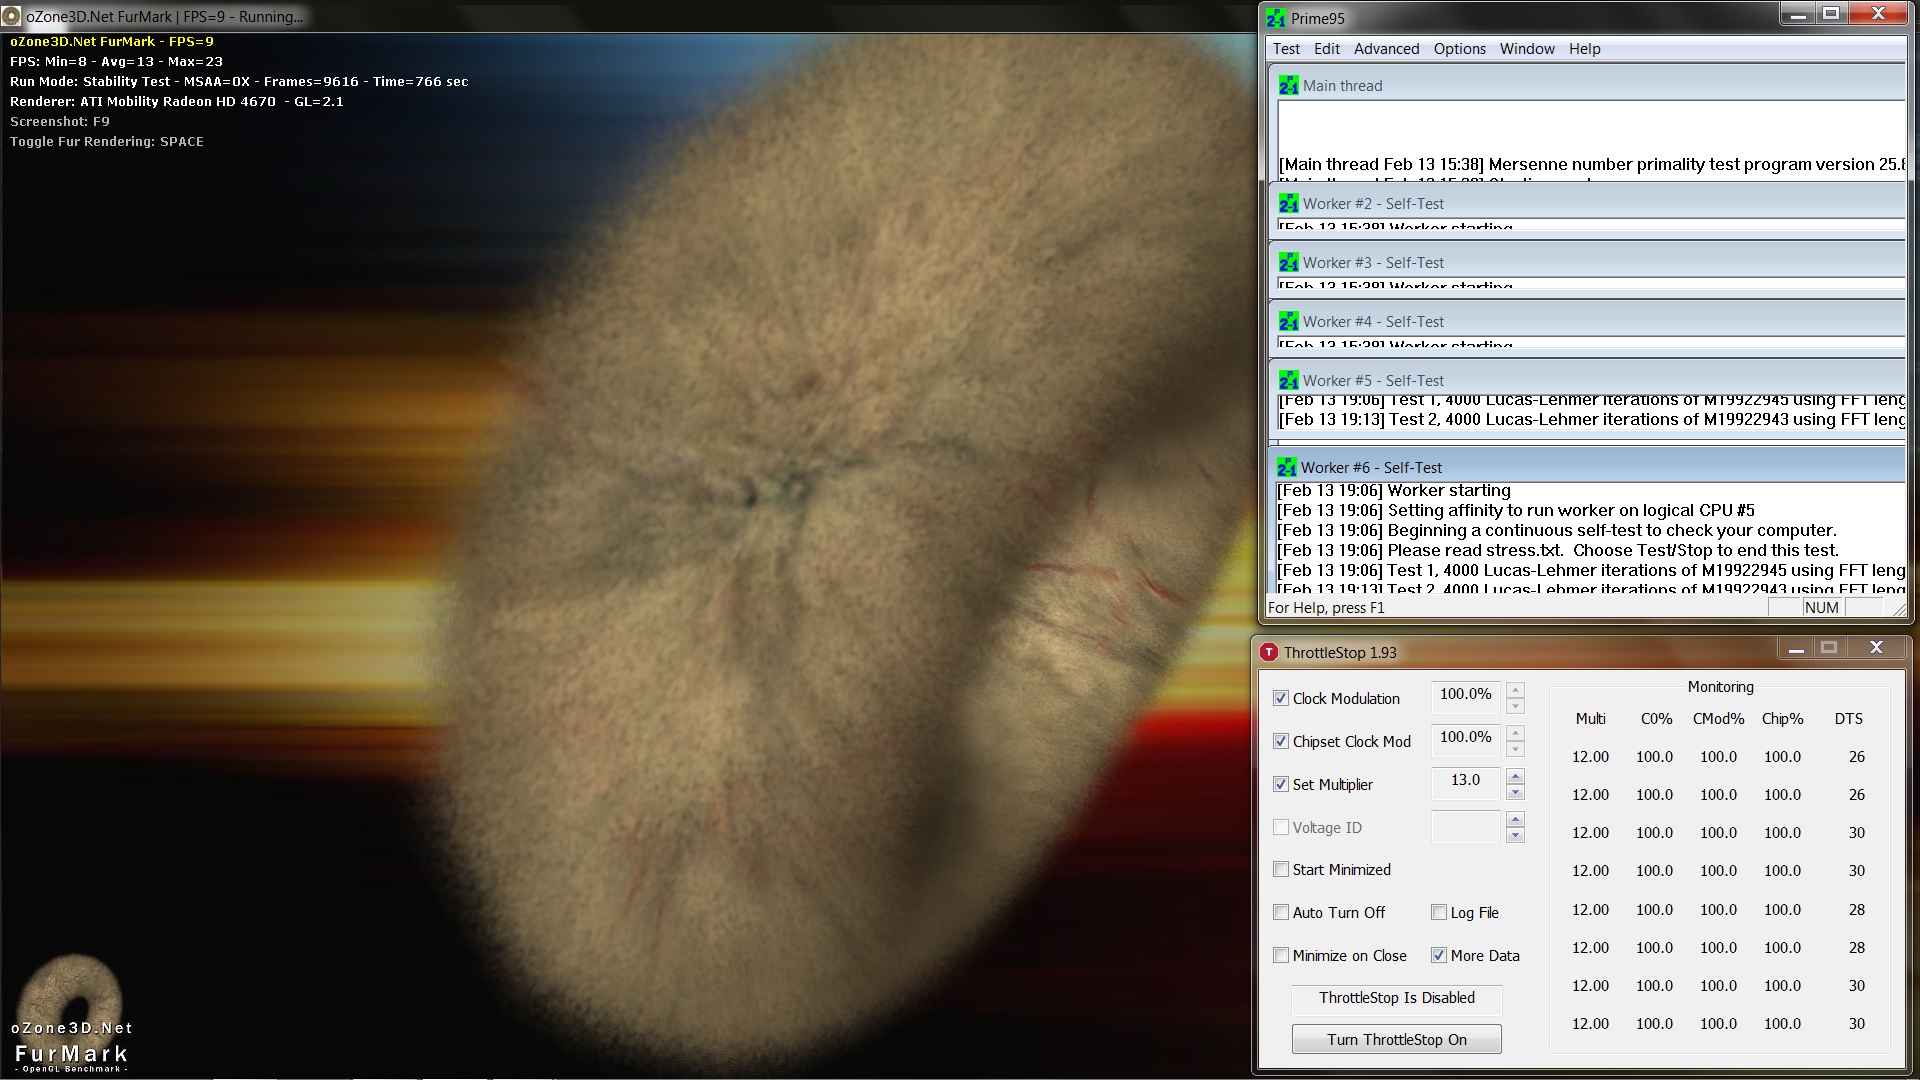Click the ThrottleStop red T icon
Image resolution: width=1920 pixels, height=1080 pixels.
pyautogui.click(x=1269, y=652)
